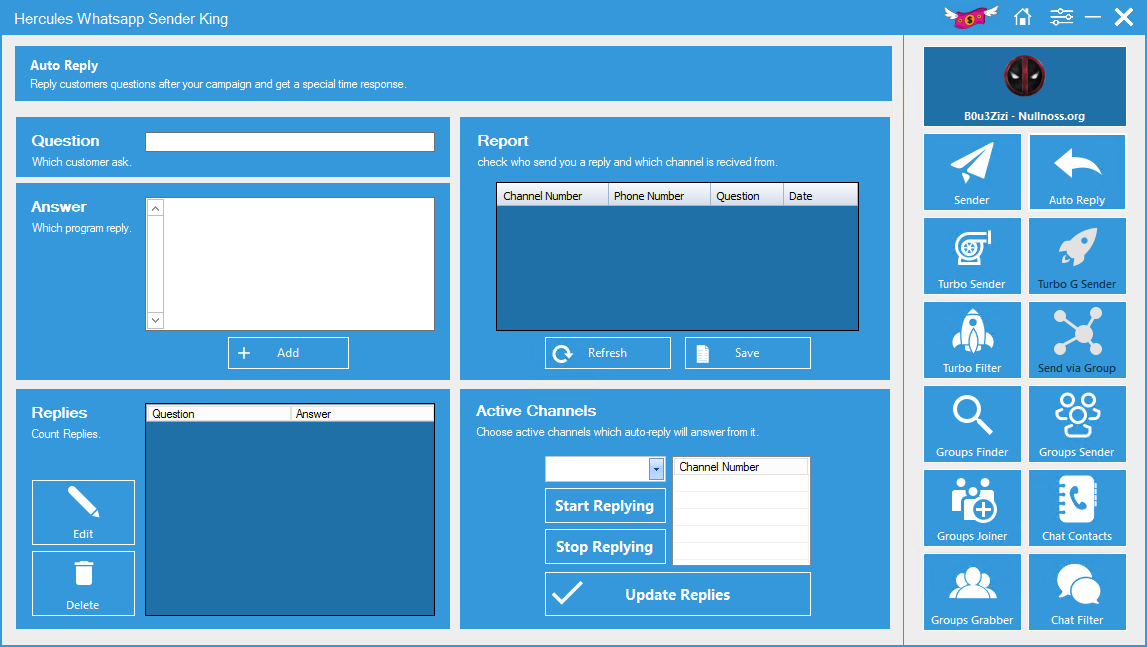
Task: Edit the selected reply
Action: coord(83,512)
